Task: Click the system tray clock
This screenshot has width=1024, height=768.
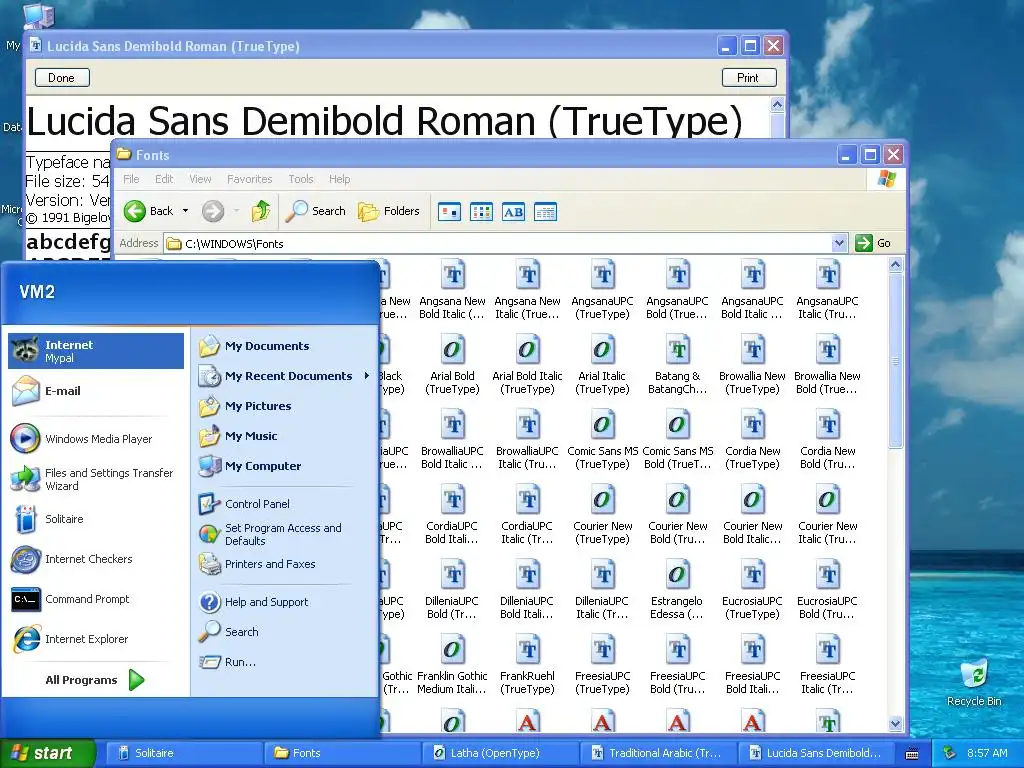Action: click(x=987, y=753)
